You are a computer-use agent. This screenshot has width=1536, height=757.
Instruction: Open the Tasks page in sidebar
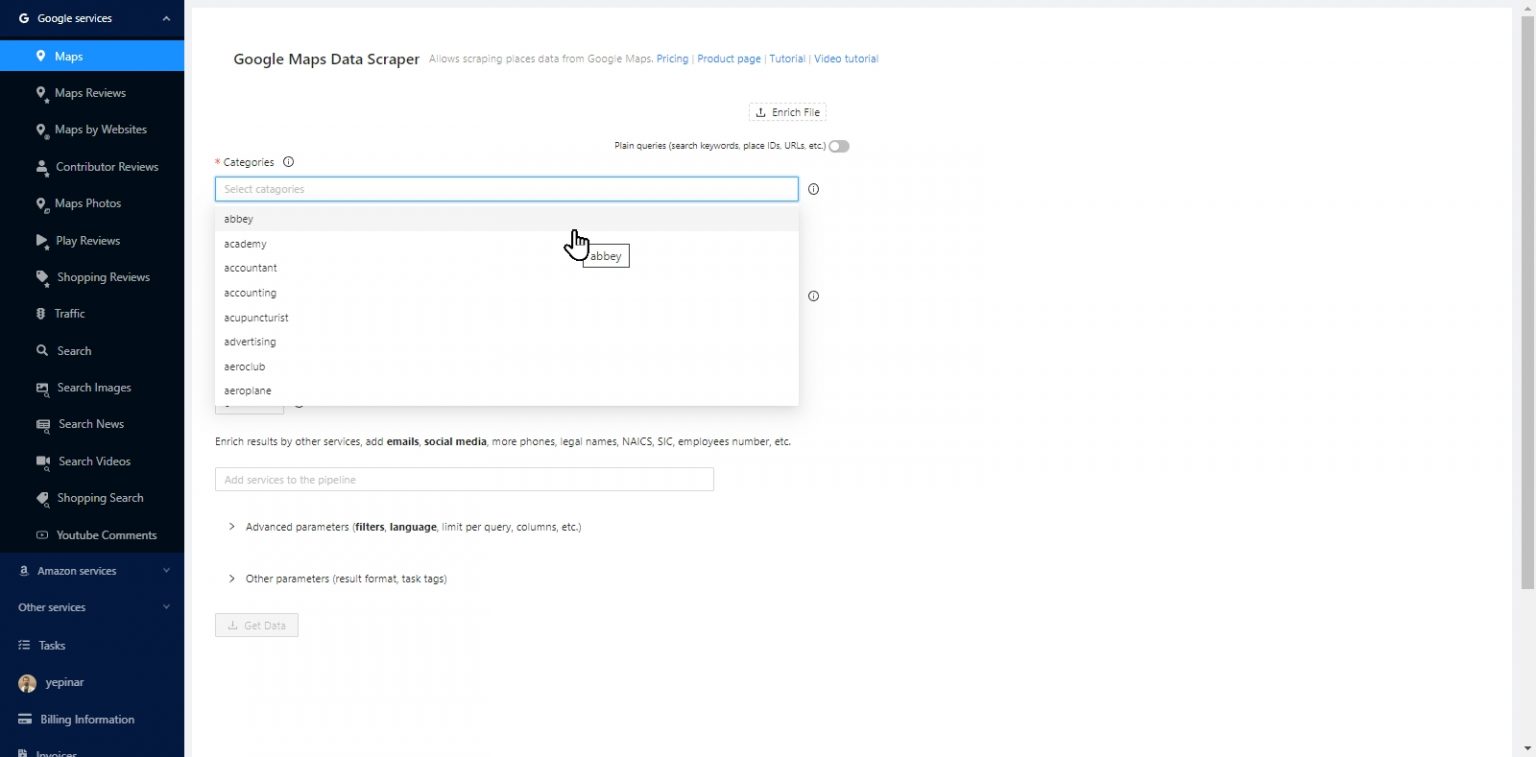(x=51, y=645)
